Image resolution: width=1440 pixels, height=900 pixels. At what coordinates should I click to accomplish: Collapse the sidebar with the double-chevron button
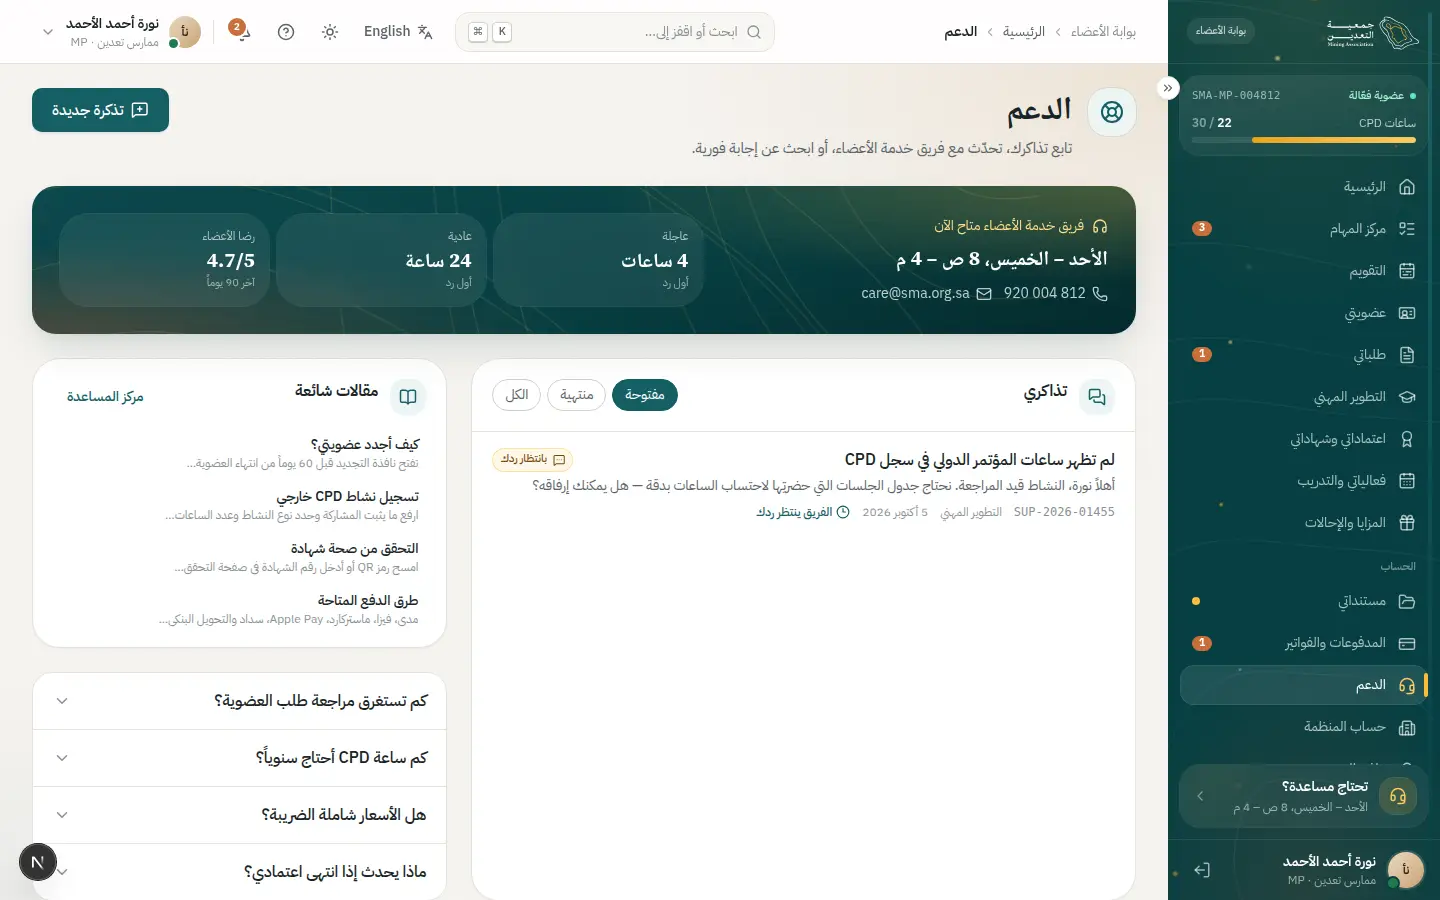[x=1168, y=88]
